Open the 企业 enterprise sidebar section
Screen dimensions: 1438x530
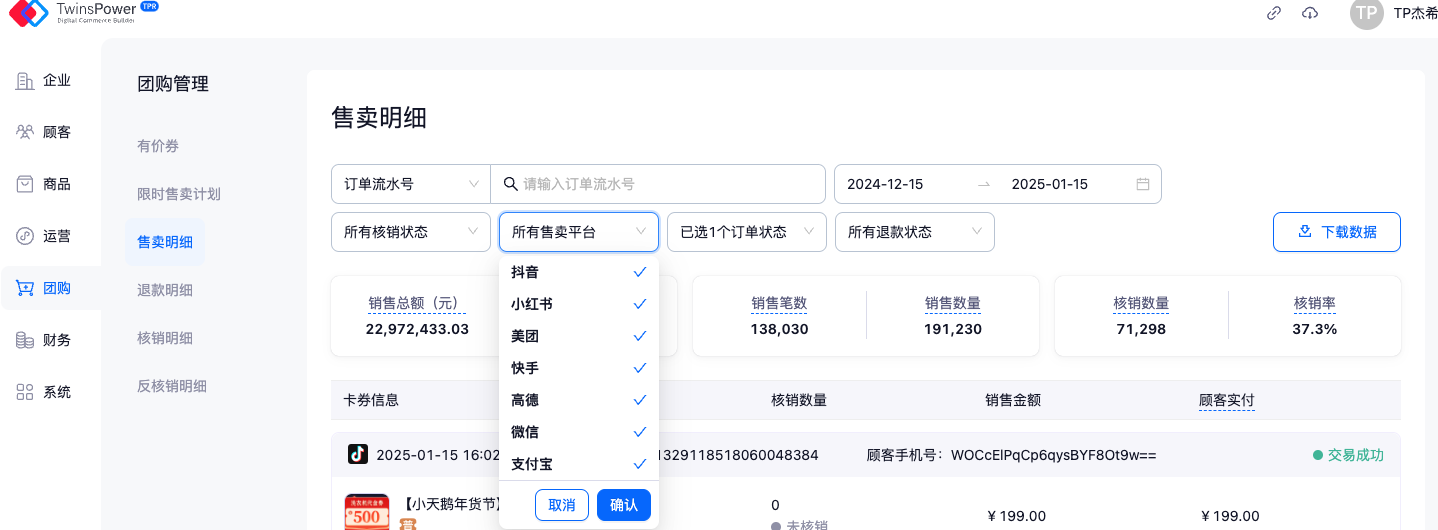coord(45,81)
